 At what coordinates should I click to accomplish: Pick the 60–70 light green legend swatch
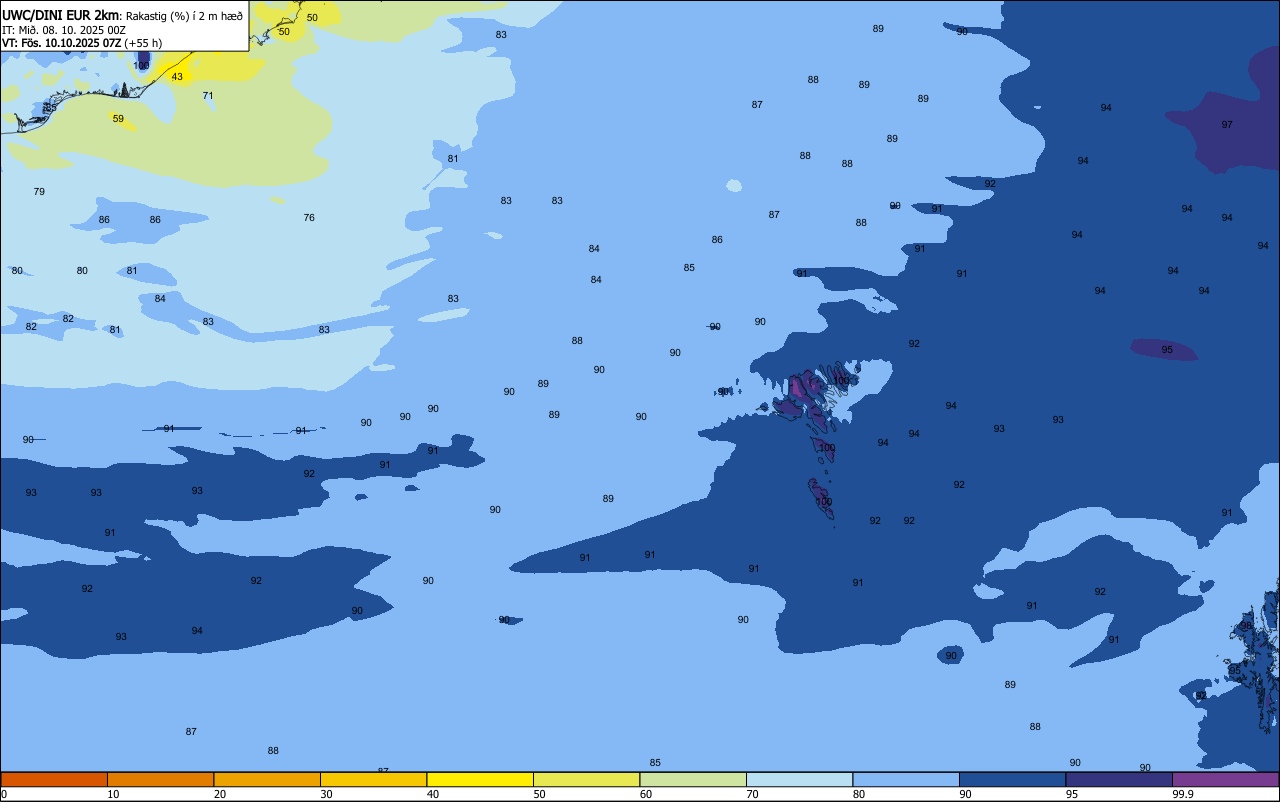(x=693, y=779)
